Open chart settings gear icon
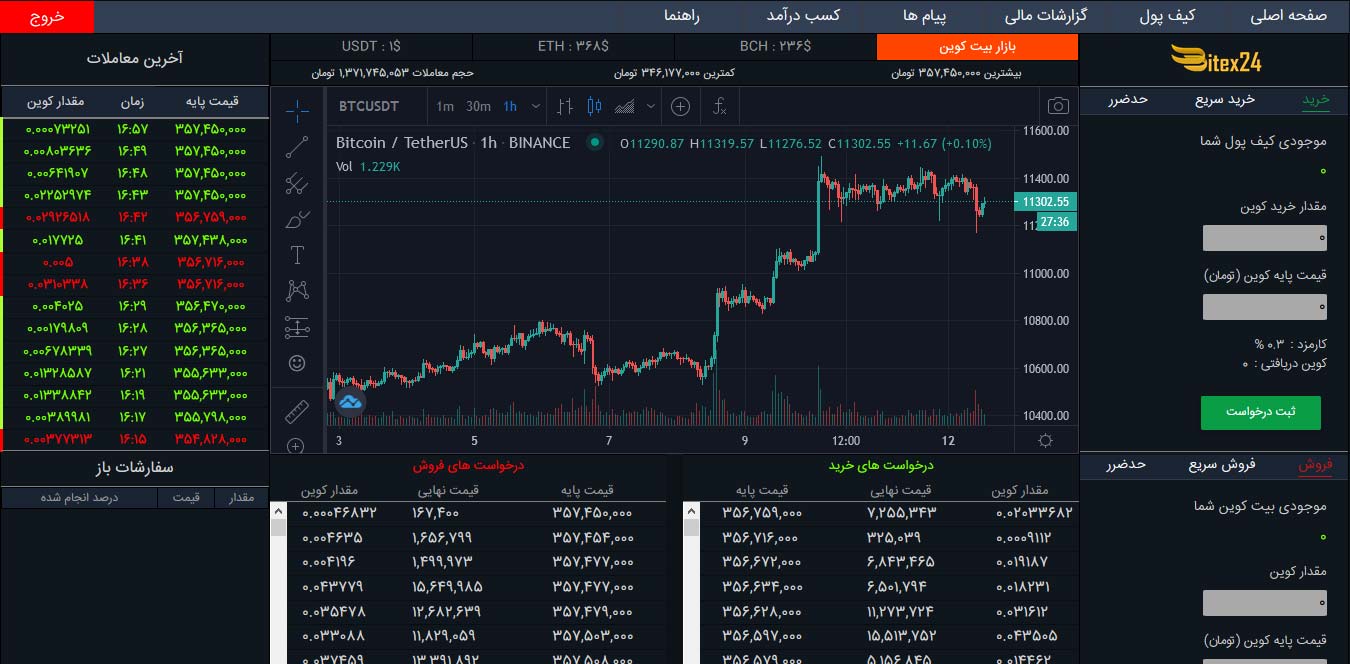The height and width of the screenshot is (664, 1350). tap(1046, 440)
